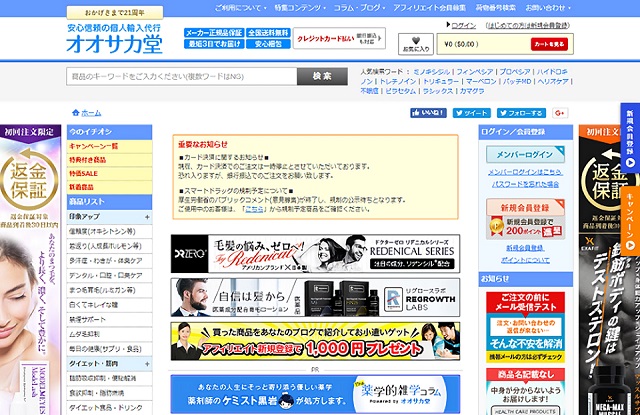The height and width of the screenshot is (415, 640).
Task: Click the ログイン link in the header
Action: [464, 25]
